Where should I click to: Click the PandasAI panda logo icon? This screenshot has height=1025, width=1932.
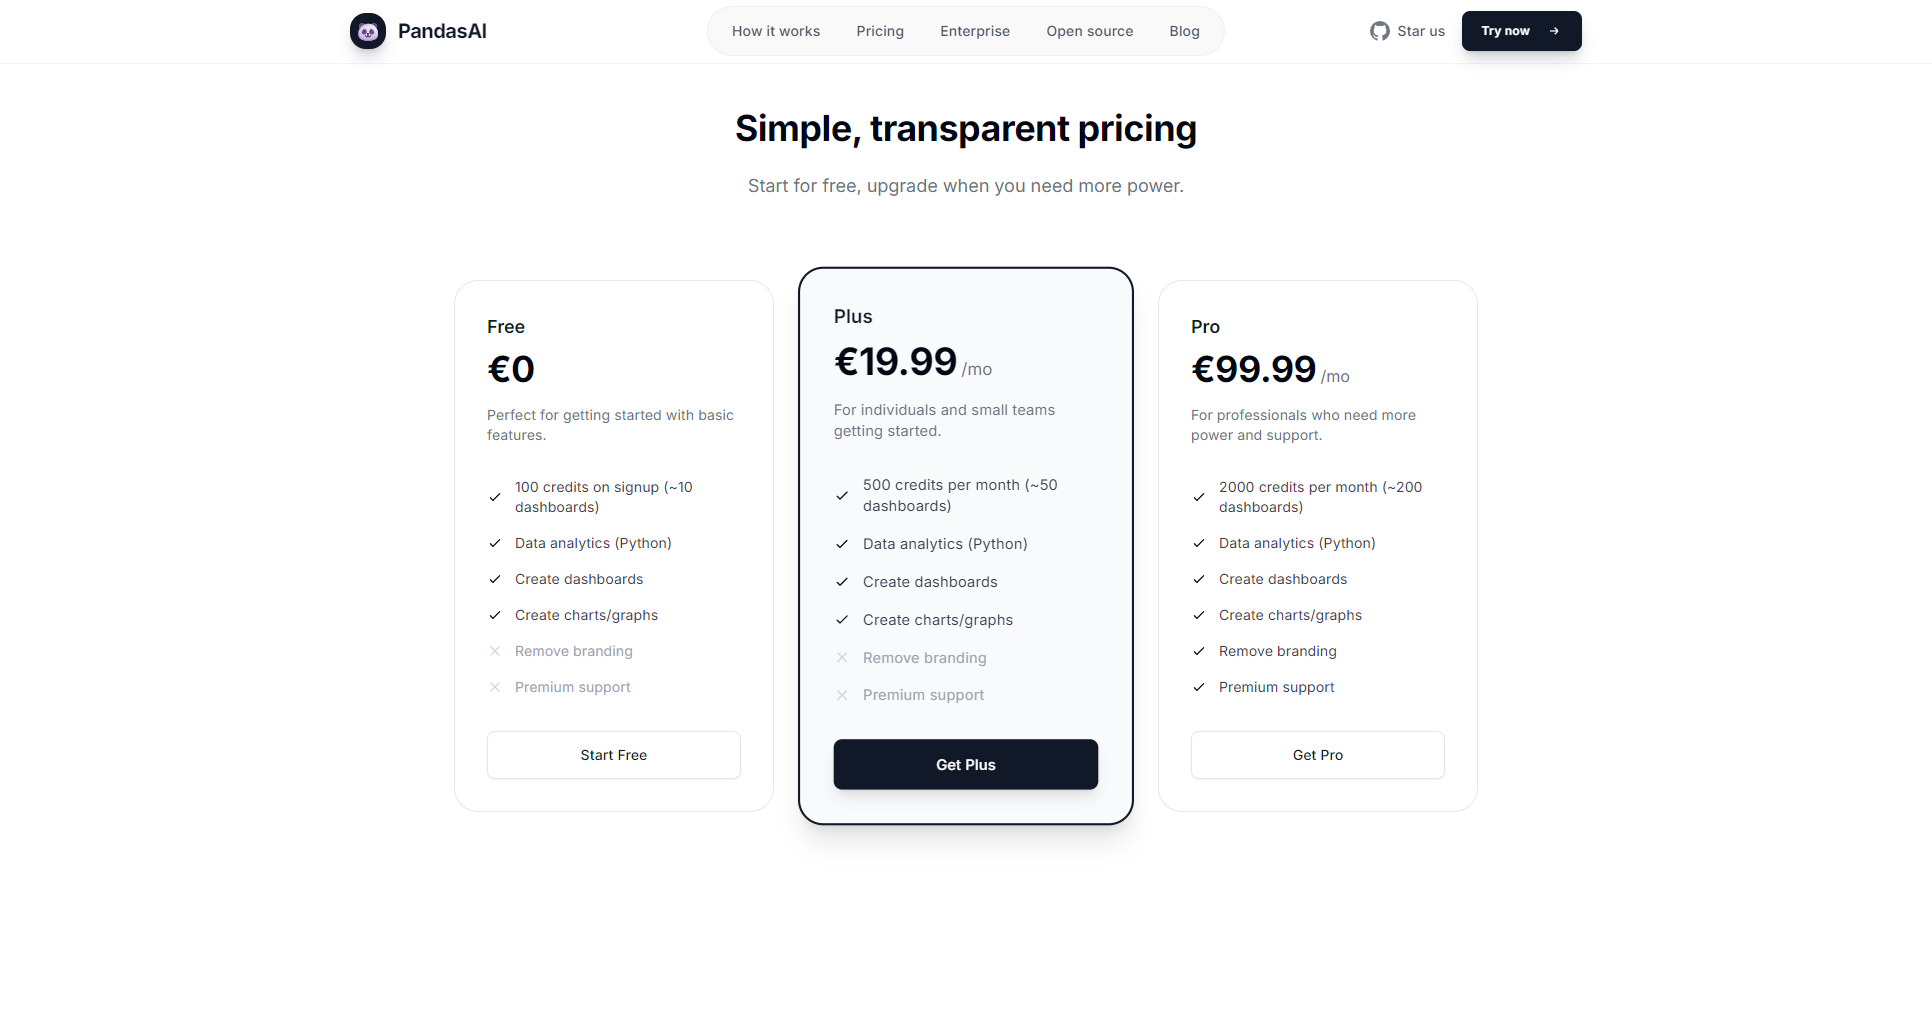368,31
